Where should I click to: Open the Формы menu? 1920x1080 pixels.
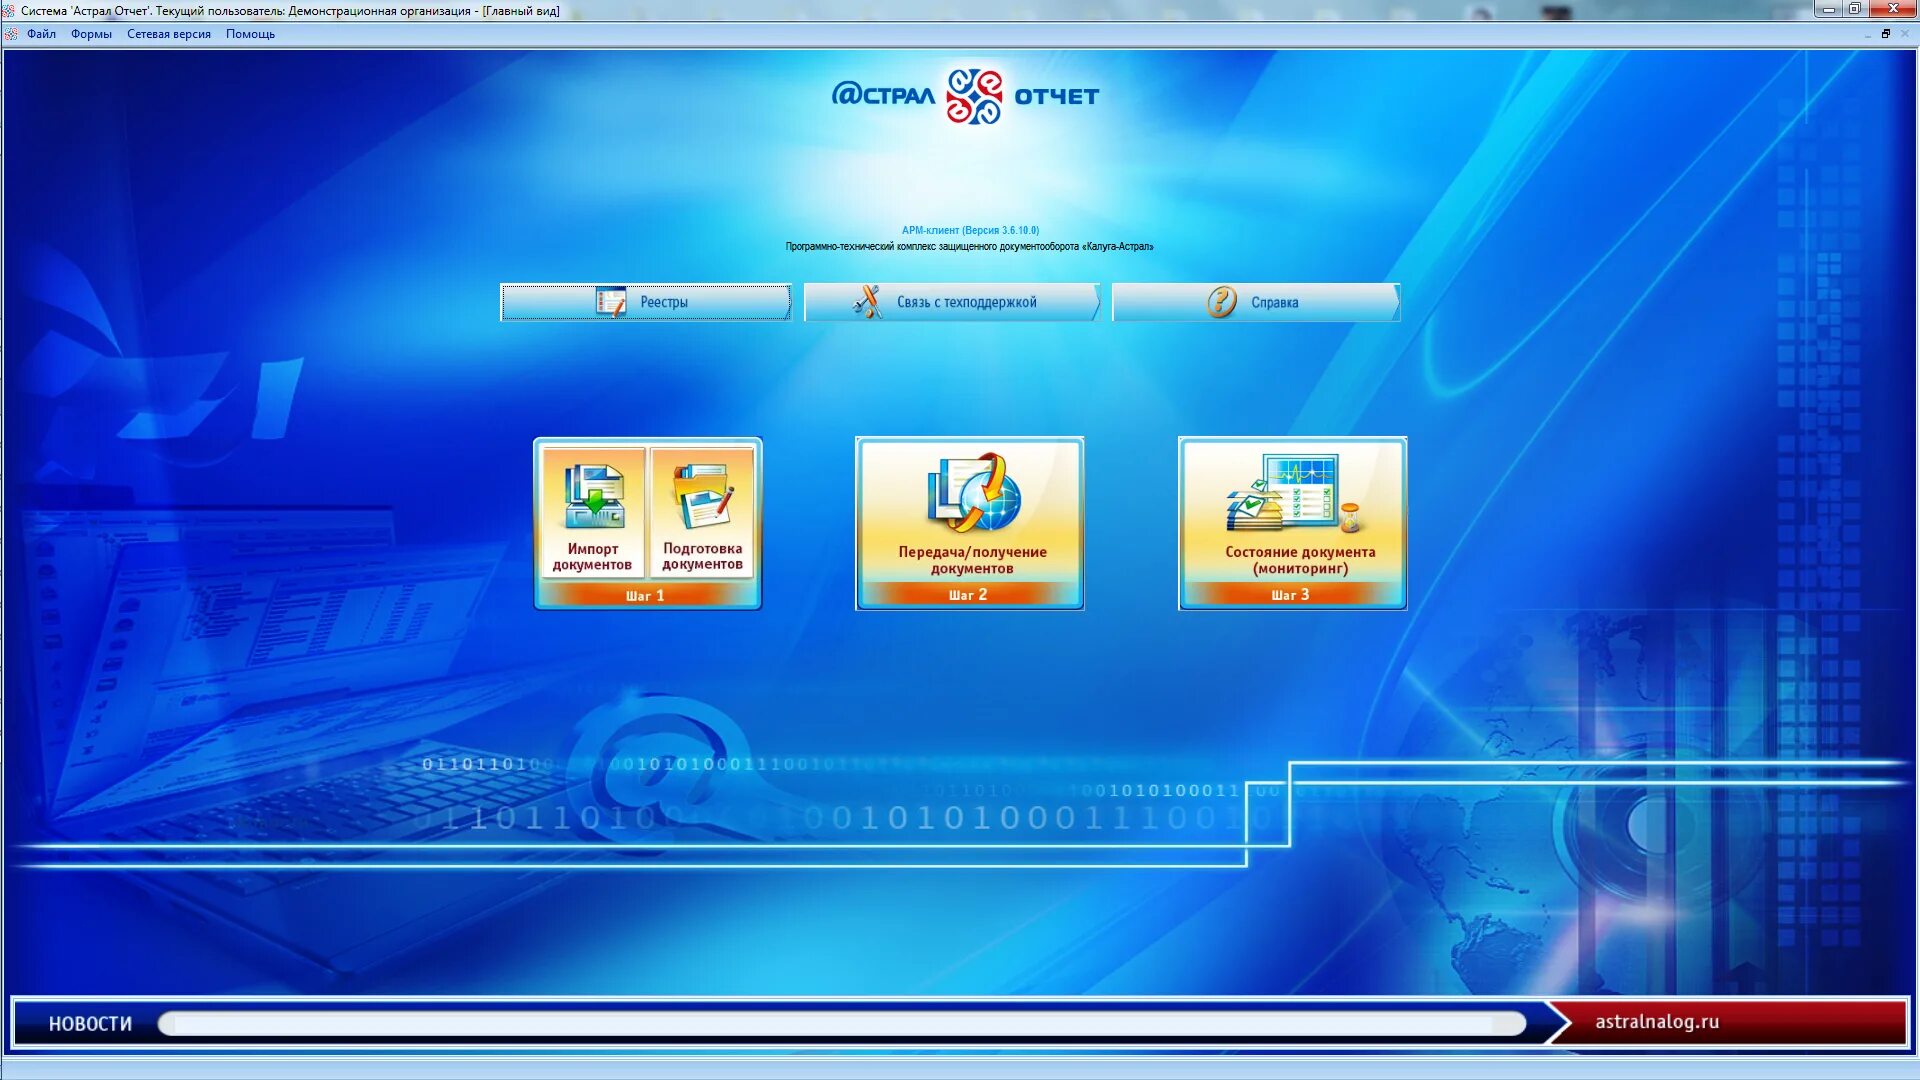click(x=91, y=34)
